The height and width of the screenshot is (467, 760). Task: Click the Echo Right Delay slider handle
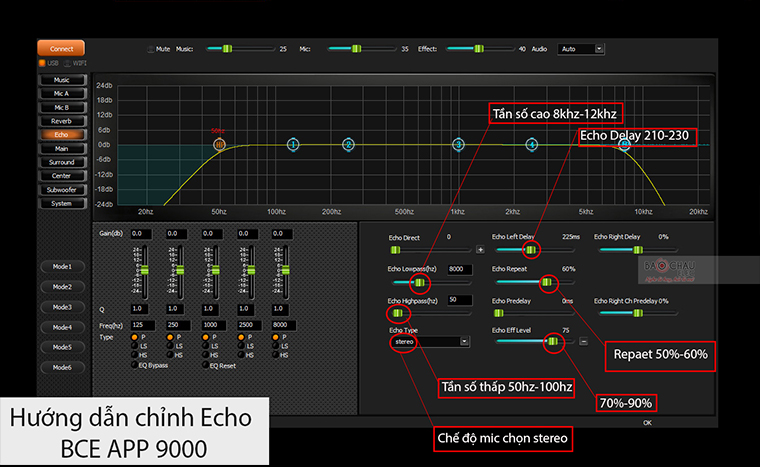pyautogui.click(x=638, y=250)
